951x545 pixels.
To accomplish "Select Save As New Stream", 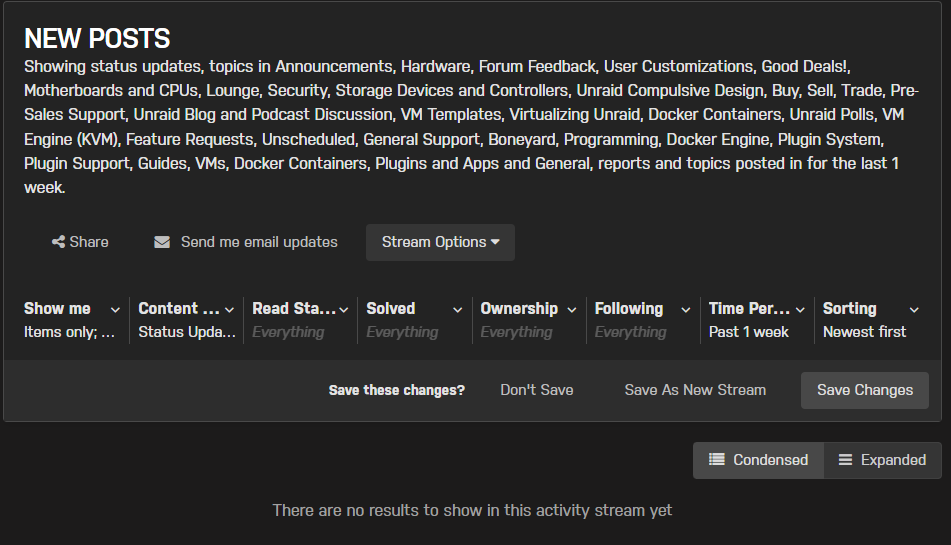I will (695, 390).
